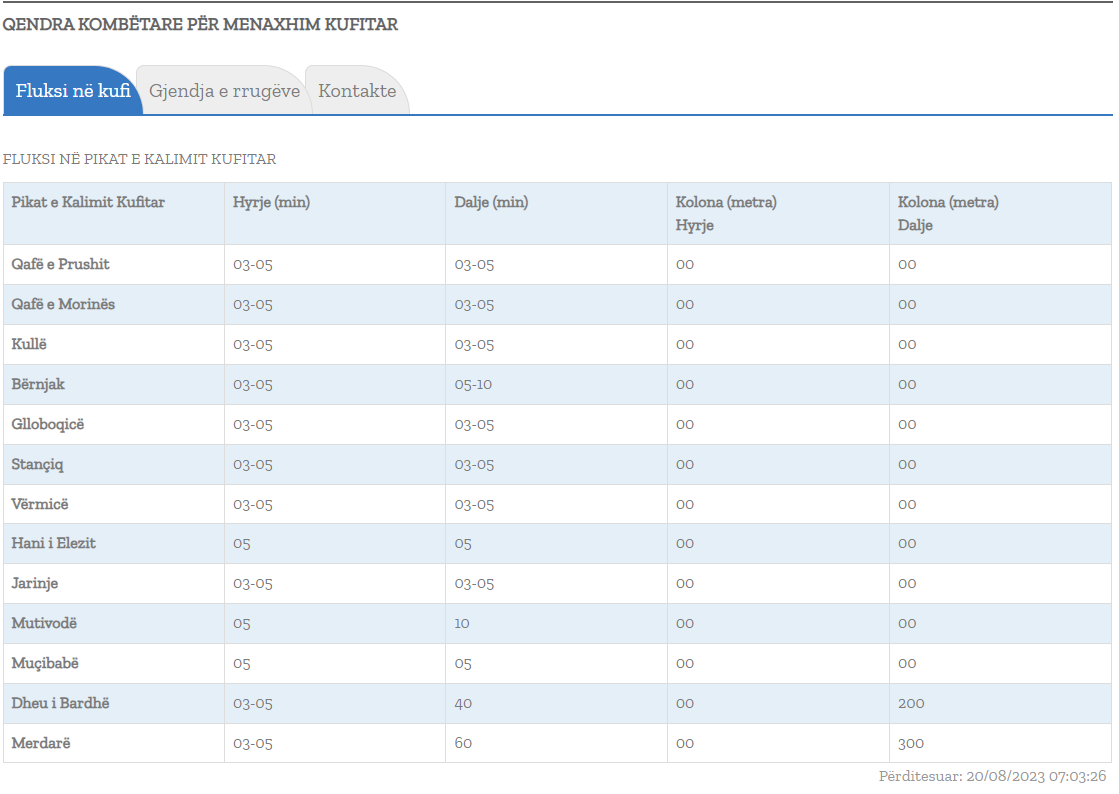
Task: Click the Përditësuar timestamp text
Action: pyautogui.click(x=992, y=777)
